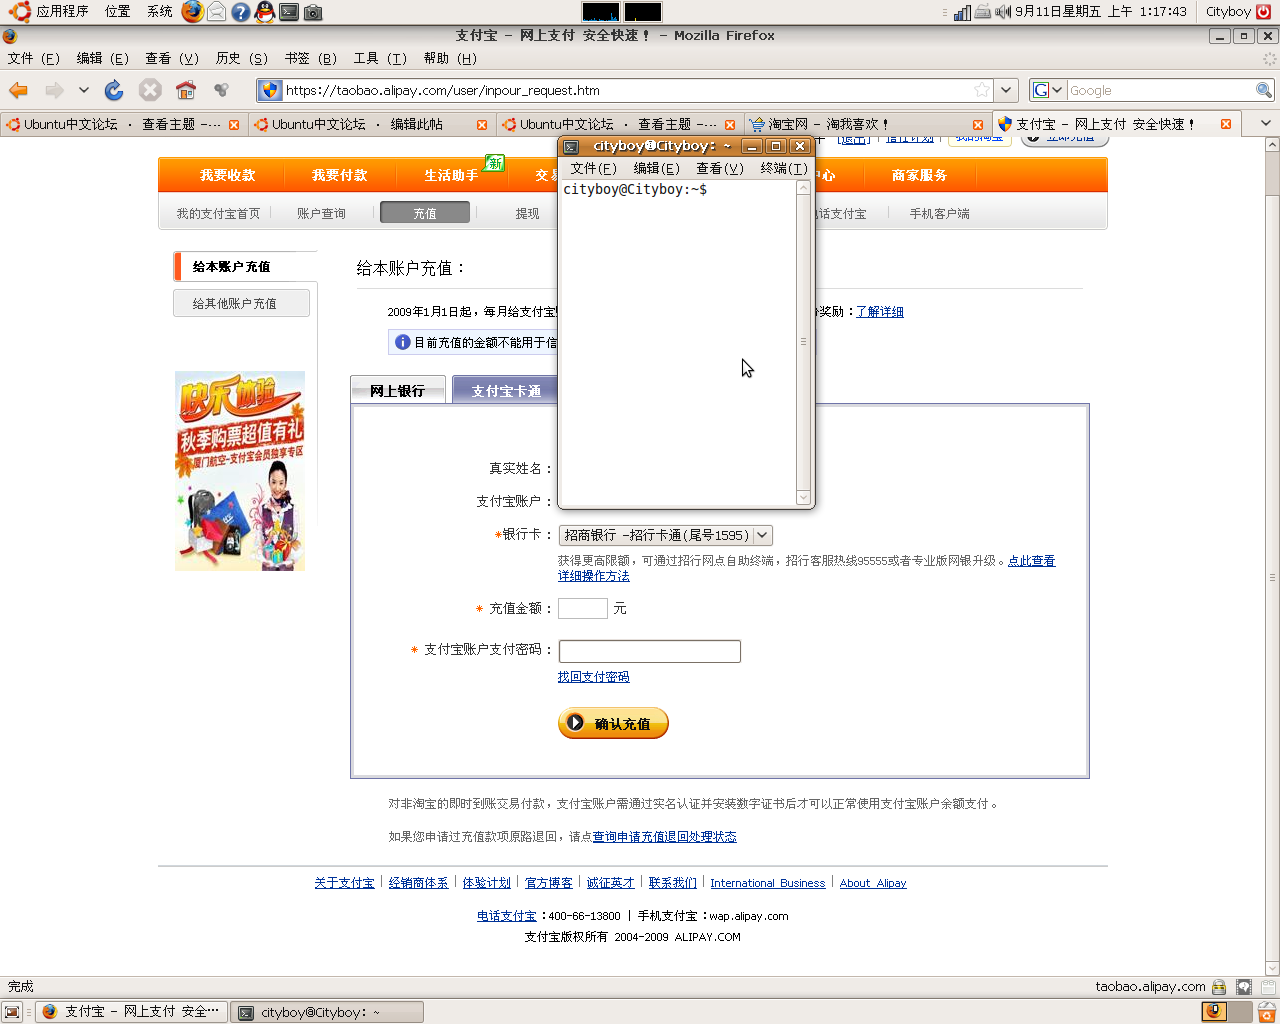The width and height of the screenshot is (1280, 1024).
Task: Open 手机客户端 sub-navigation item
Action: tap(939, 213)
